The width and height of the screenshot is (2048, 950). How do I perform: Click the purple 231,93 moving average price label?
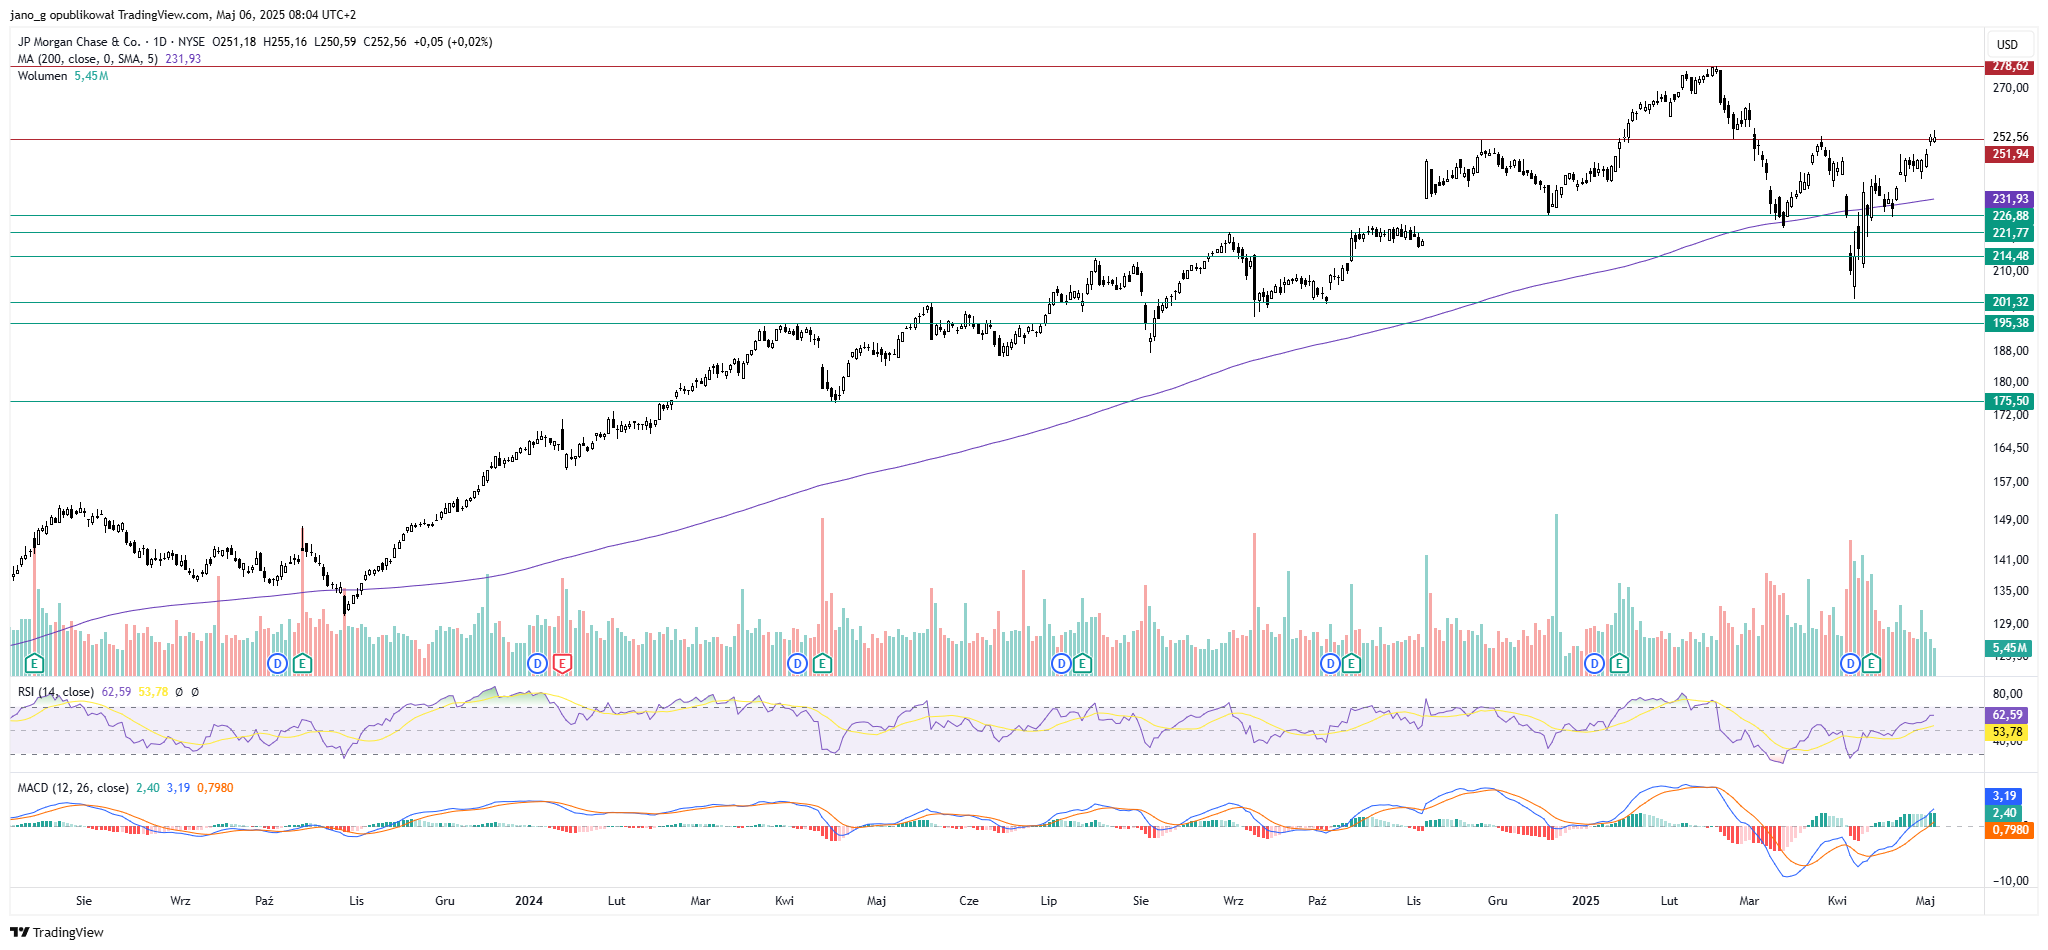pos(2010,199)
